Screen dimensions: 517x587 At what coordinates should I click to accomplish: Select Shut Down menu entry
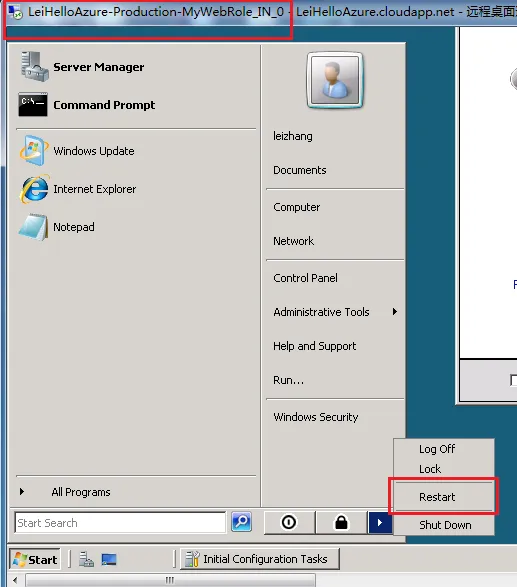point(445,525)
